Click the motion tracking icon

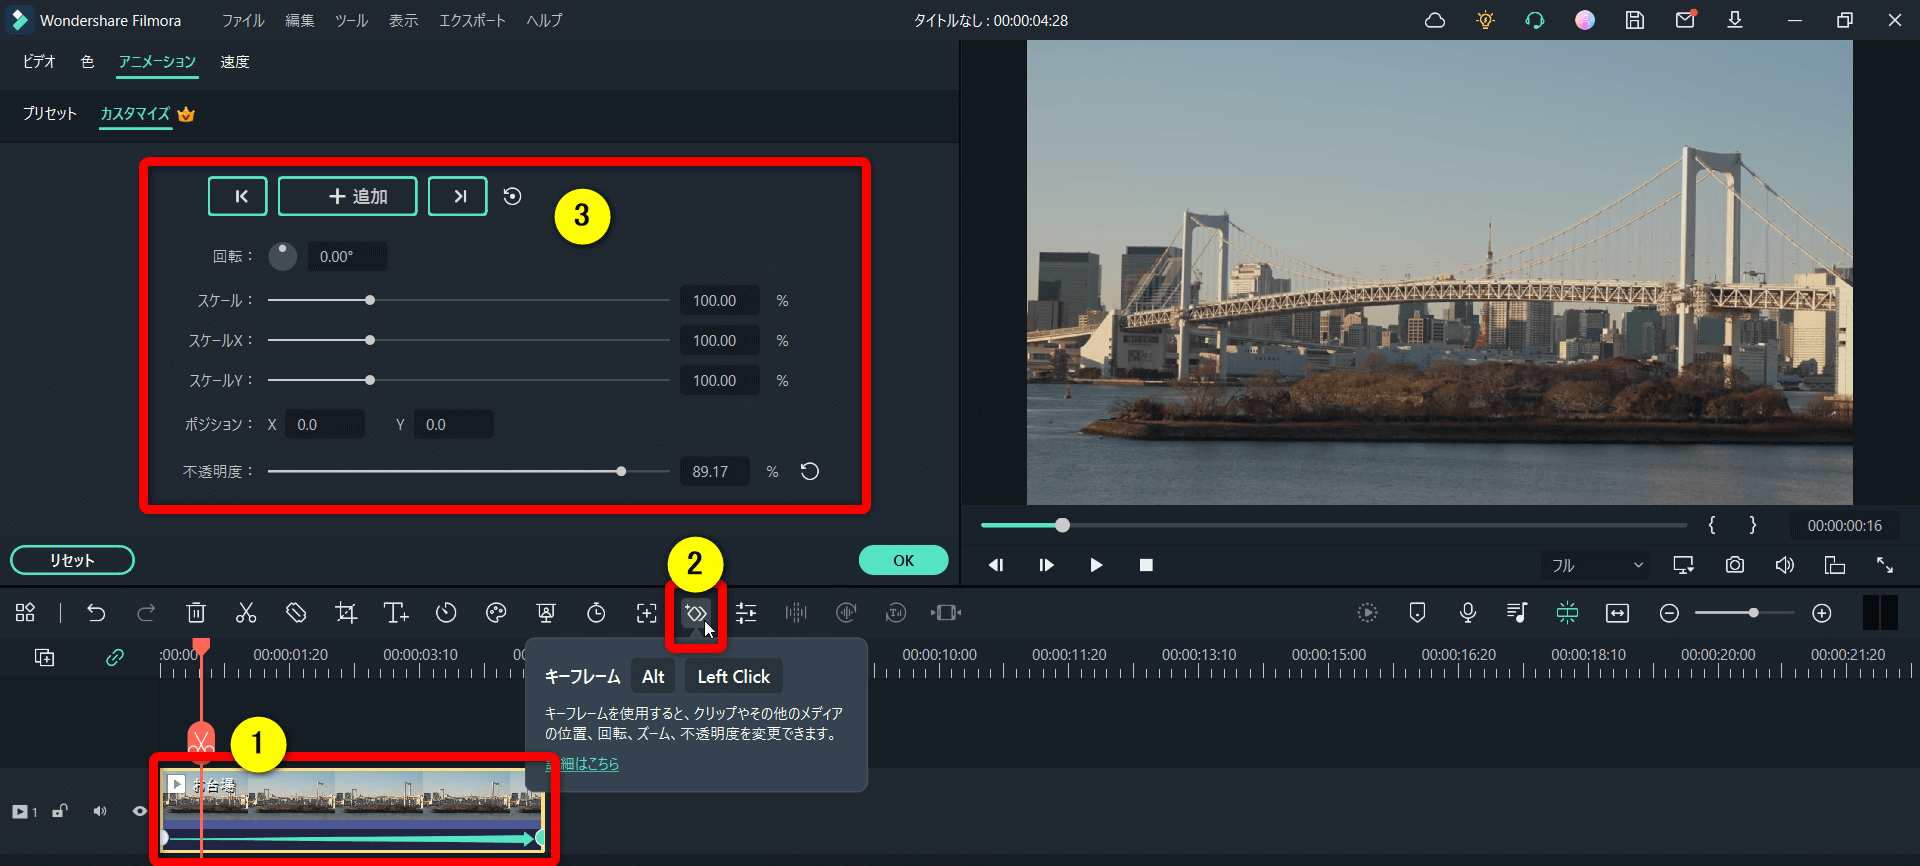tap(646, 613)
